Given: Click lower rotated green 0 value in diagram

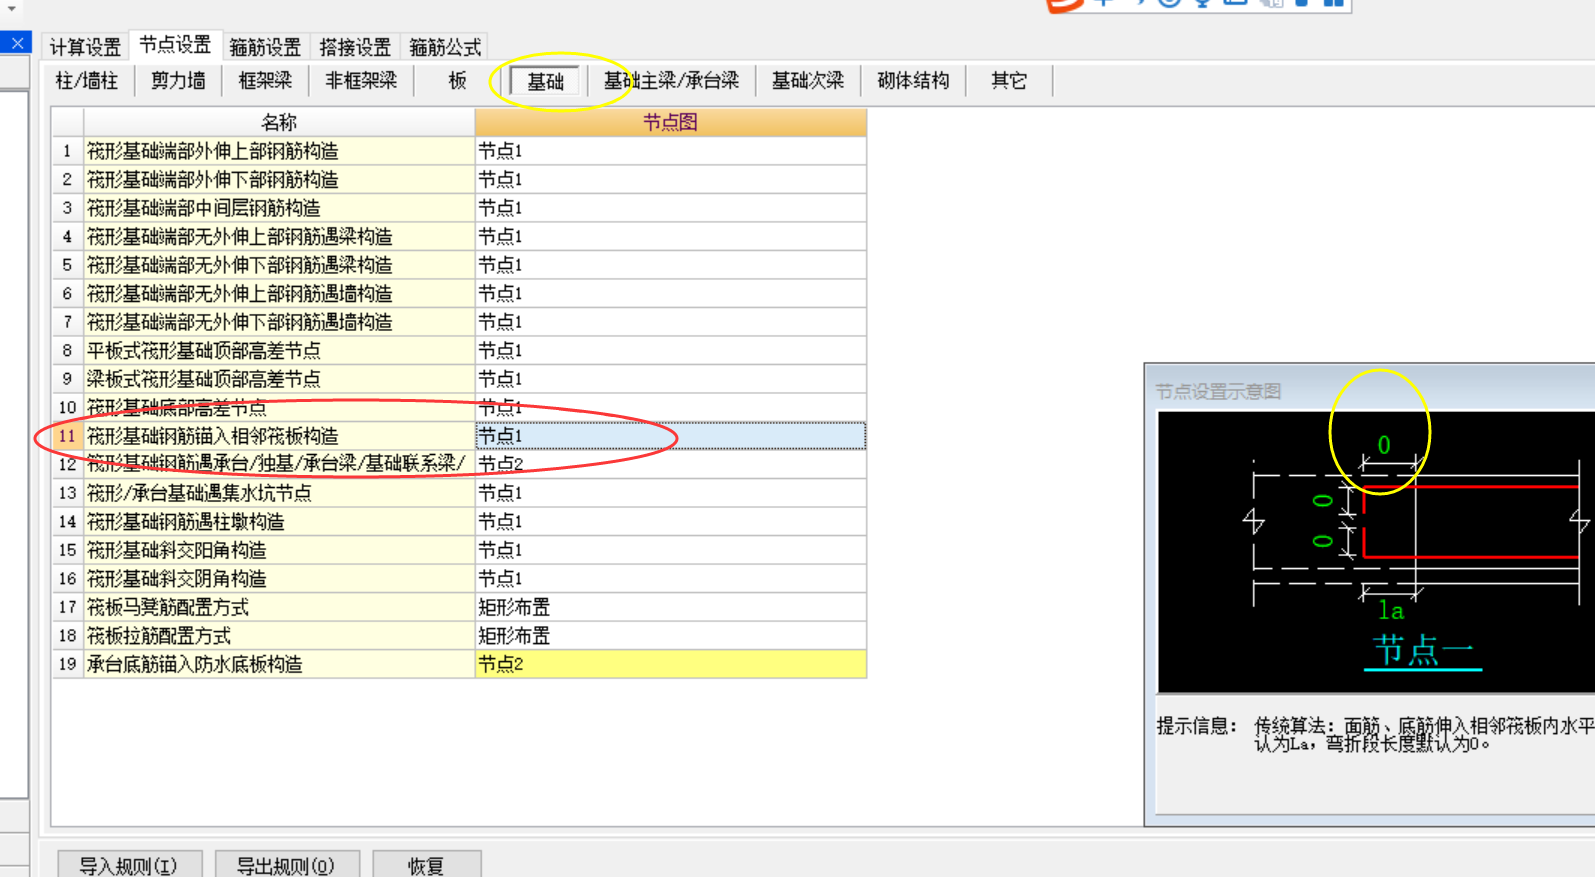Looking at the screenshot, I should pyautogui.click(x=1323, y=541).
